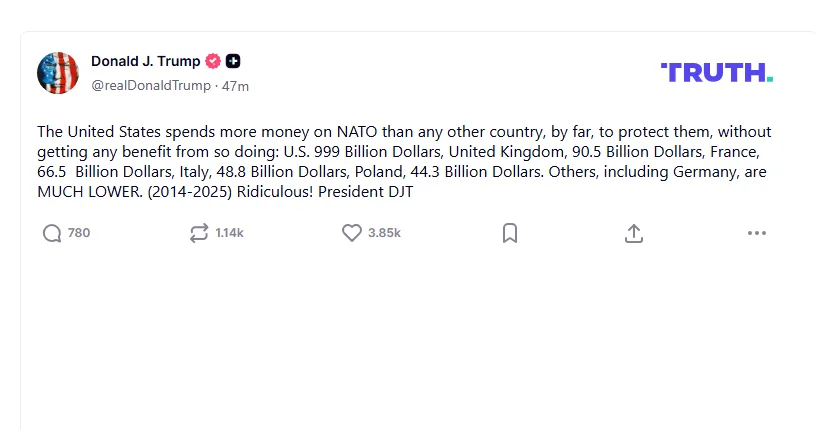Visit the @realDonaldTrump handle link
The image size is (824, 430).
[151, 86]
